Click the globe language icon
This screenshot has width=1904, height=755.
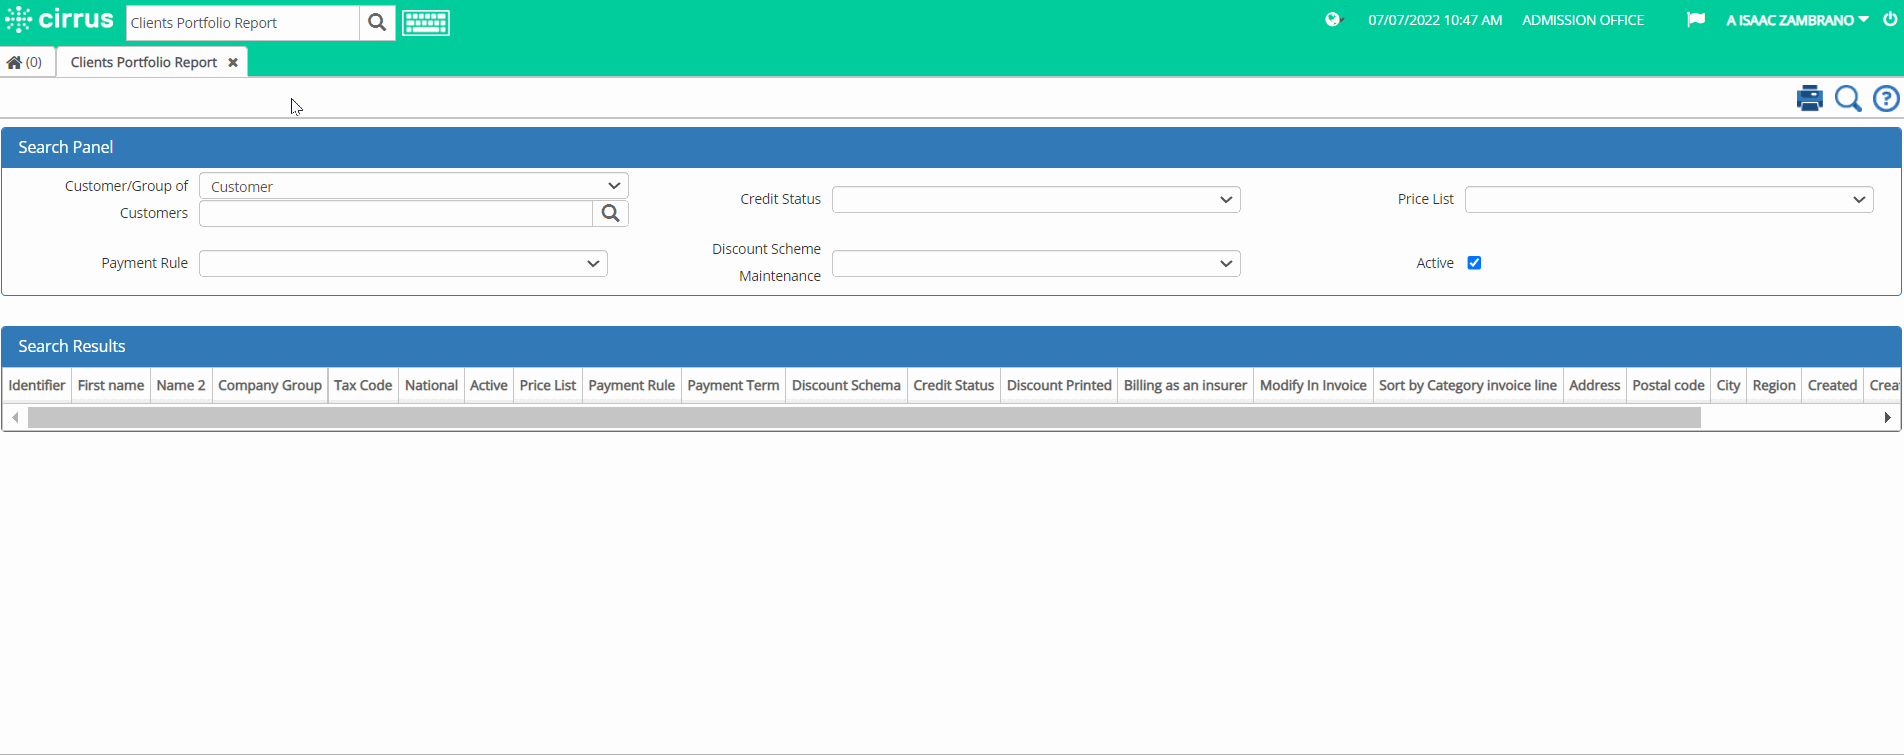click(x=1333, y=20)
